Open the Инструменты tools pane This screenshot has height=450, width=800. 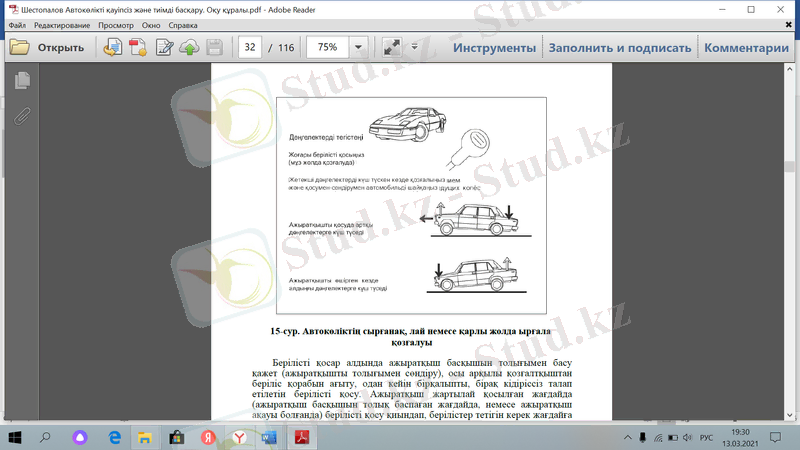pyautogui.click(x=494, y=47)
